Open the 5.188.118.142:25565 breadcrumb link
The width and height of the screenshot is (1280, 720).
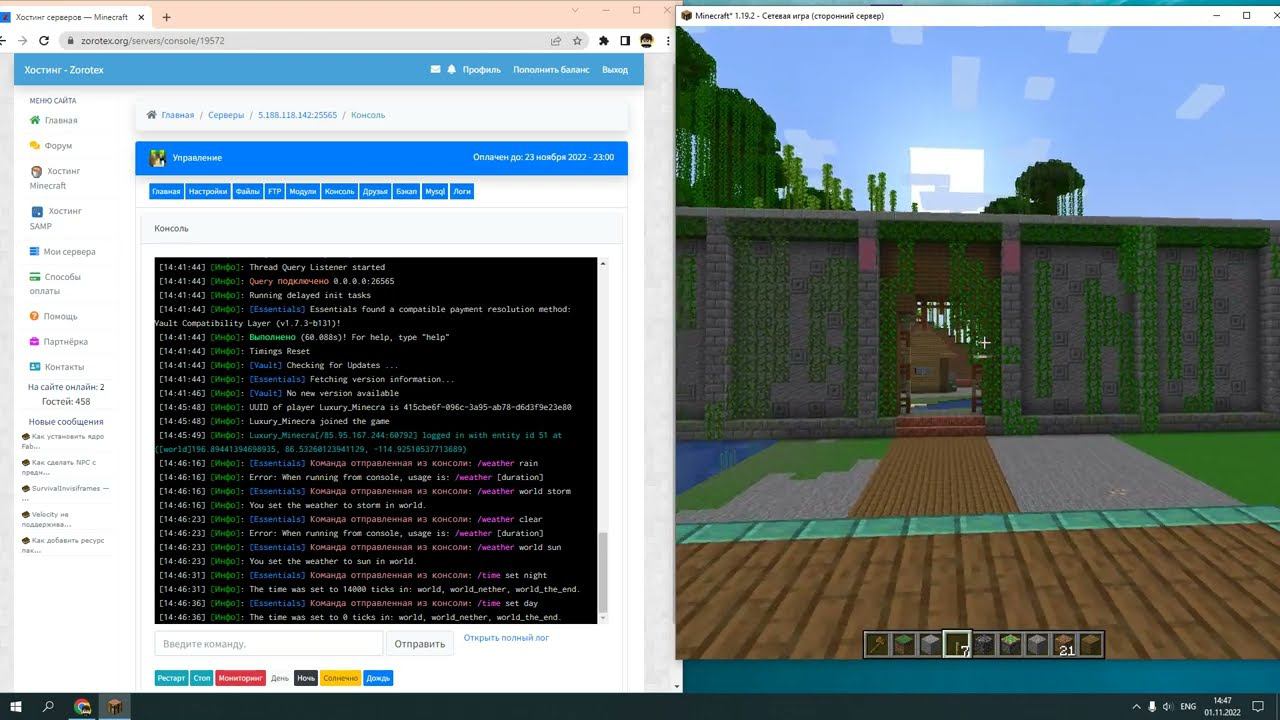pos(297,115)
